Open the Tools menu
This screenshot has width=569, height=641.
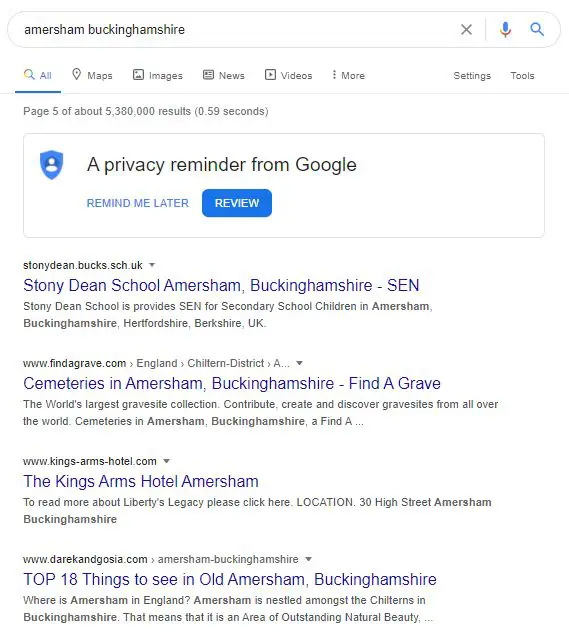coord(522,76)
